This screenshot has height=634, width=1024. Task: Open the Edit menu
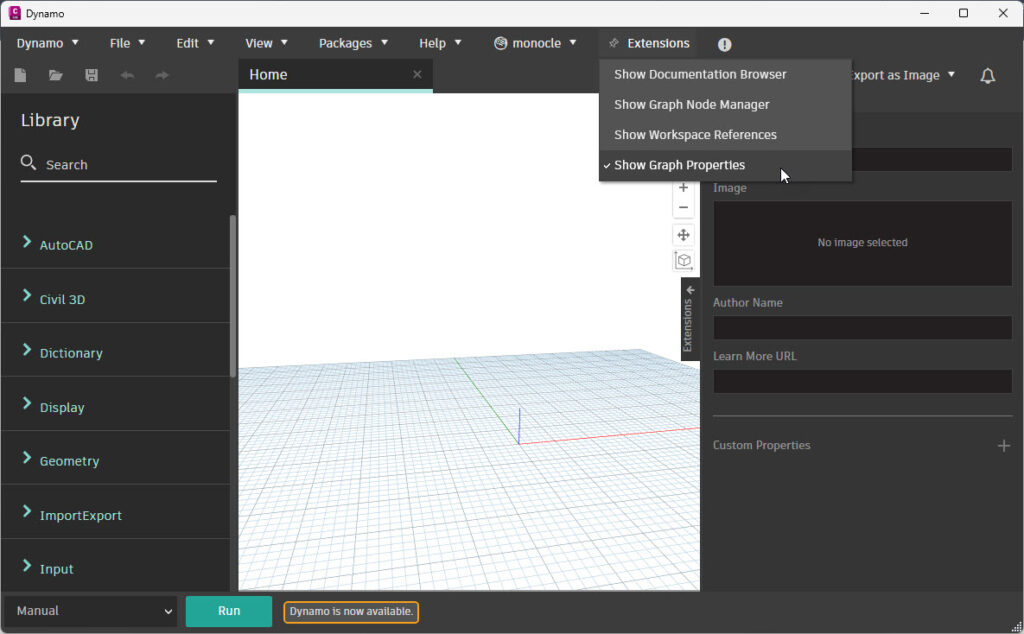click(x=195, y=43)
